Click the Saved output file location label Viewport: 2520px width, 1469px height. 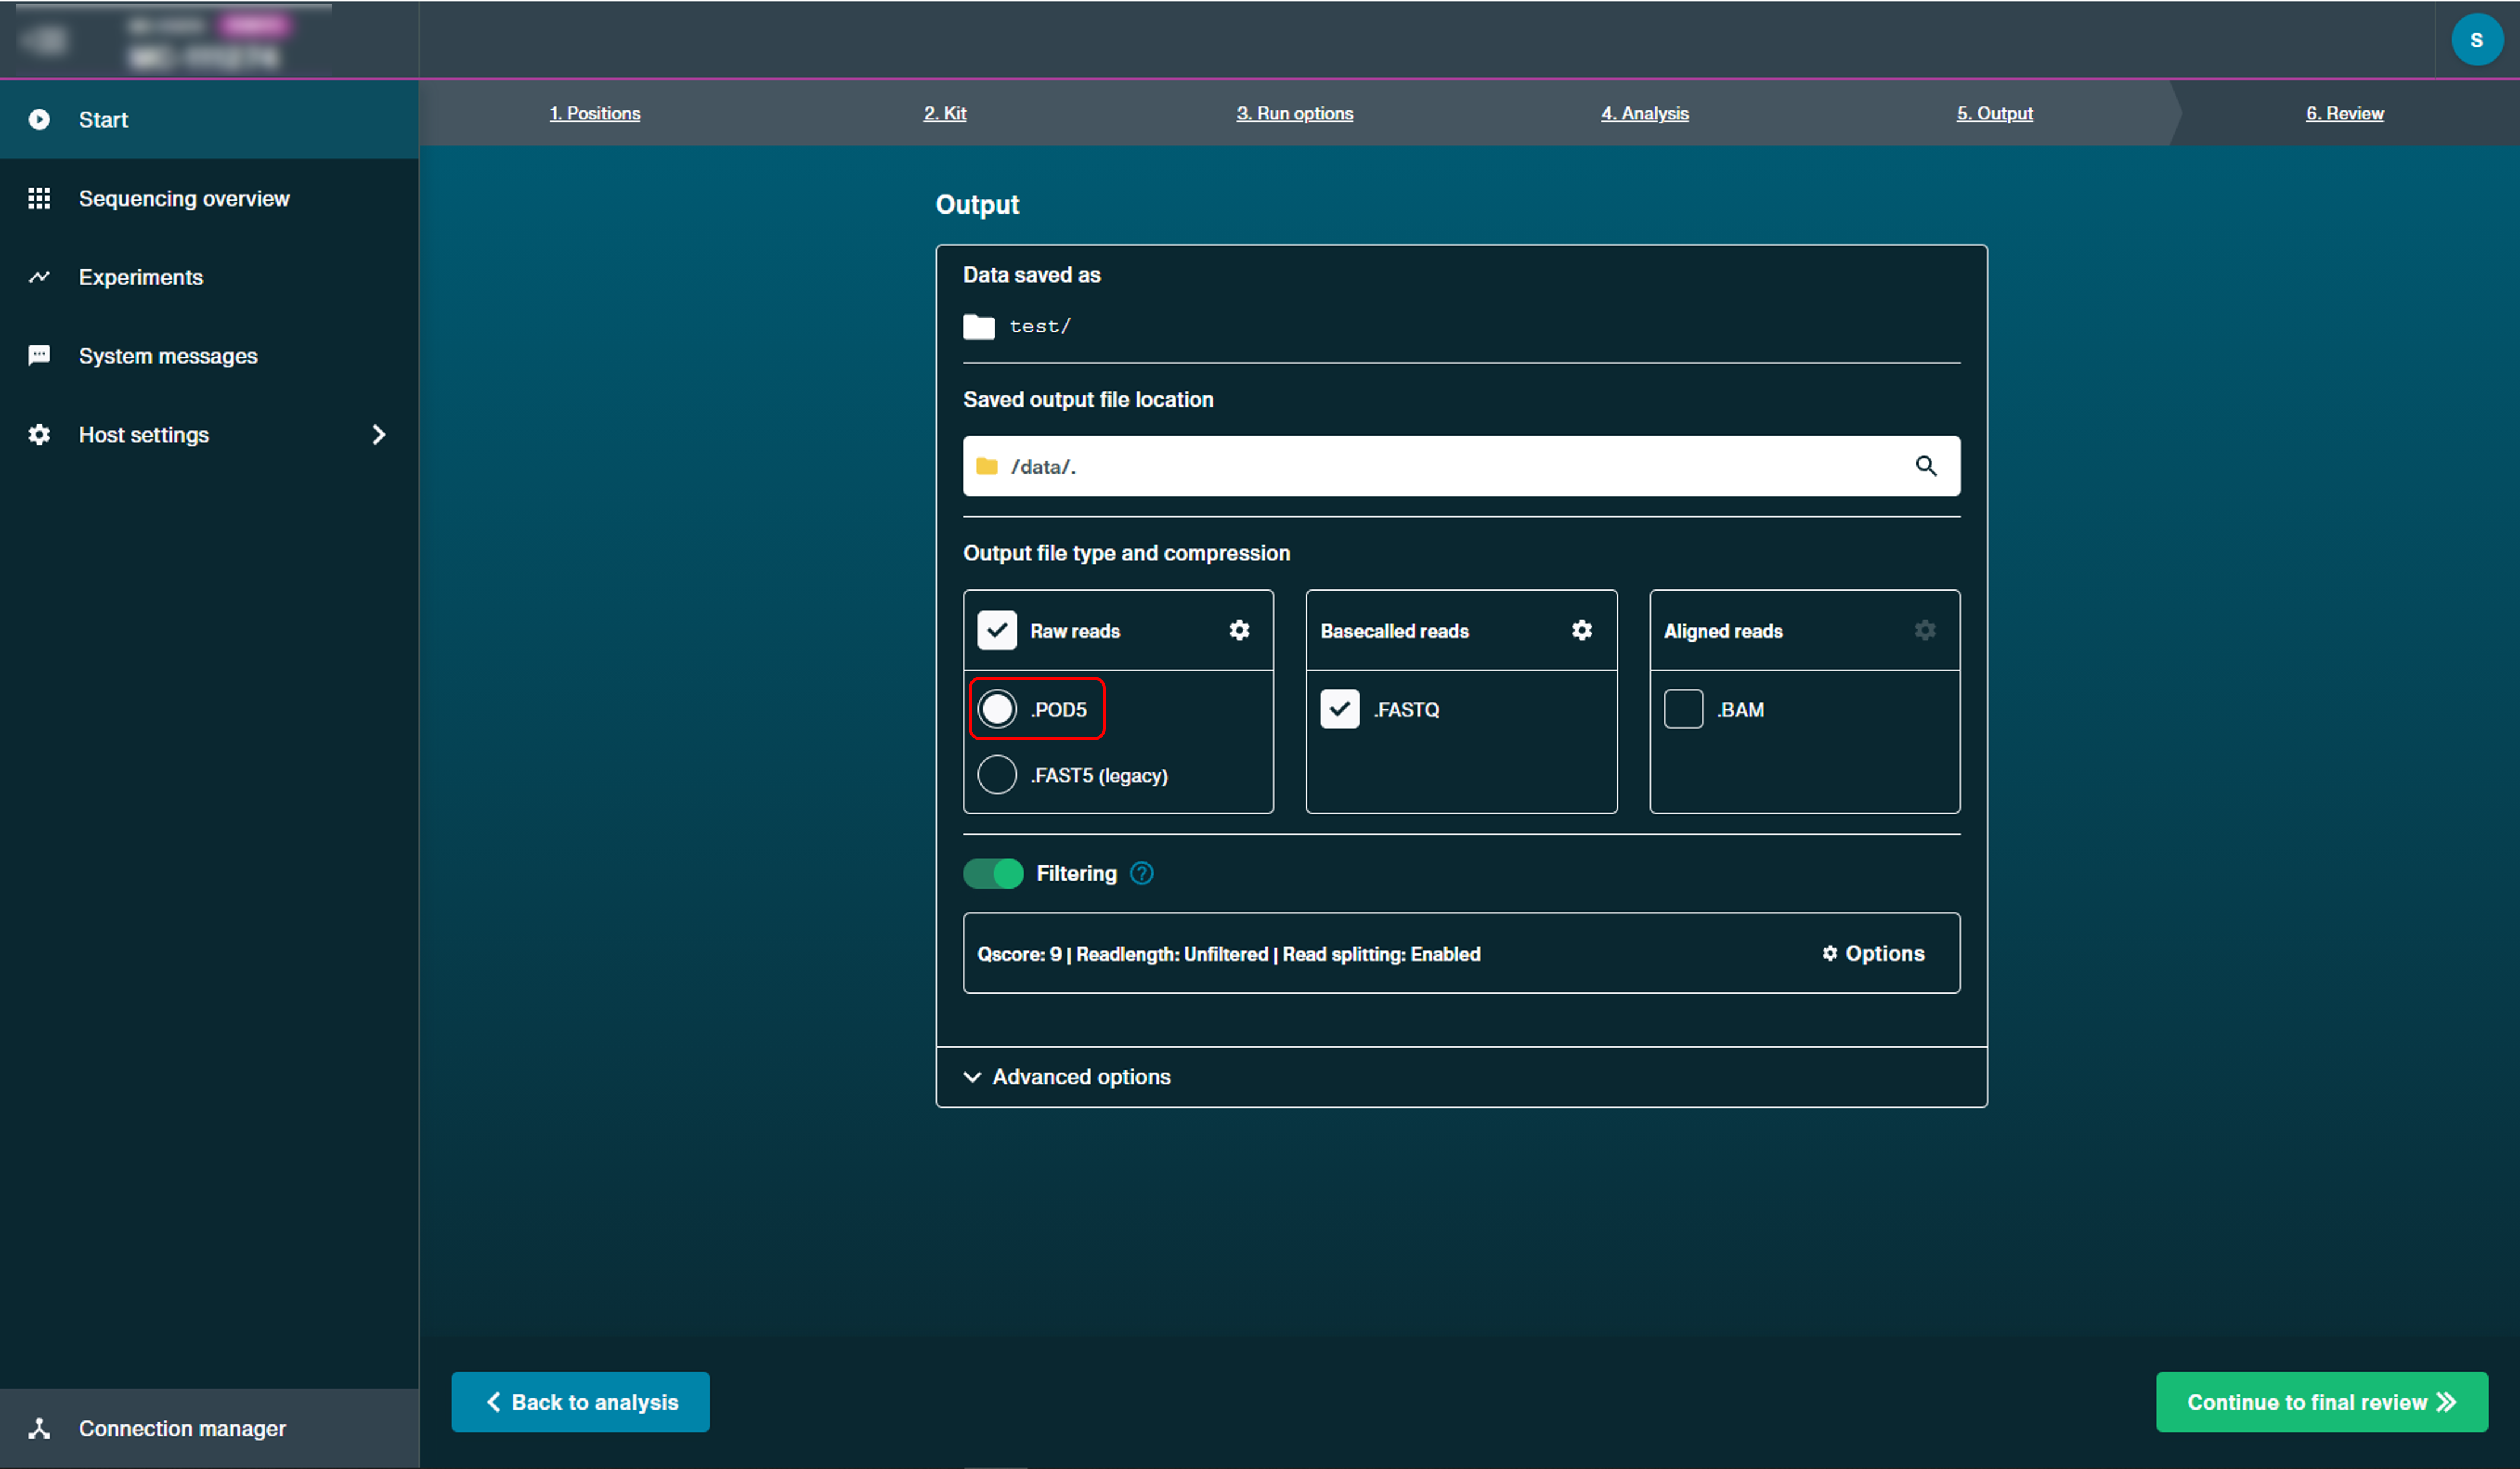(x=1087, y=399)
